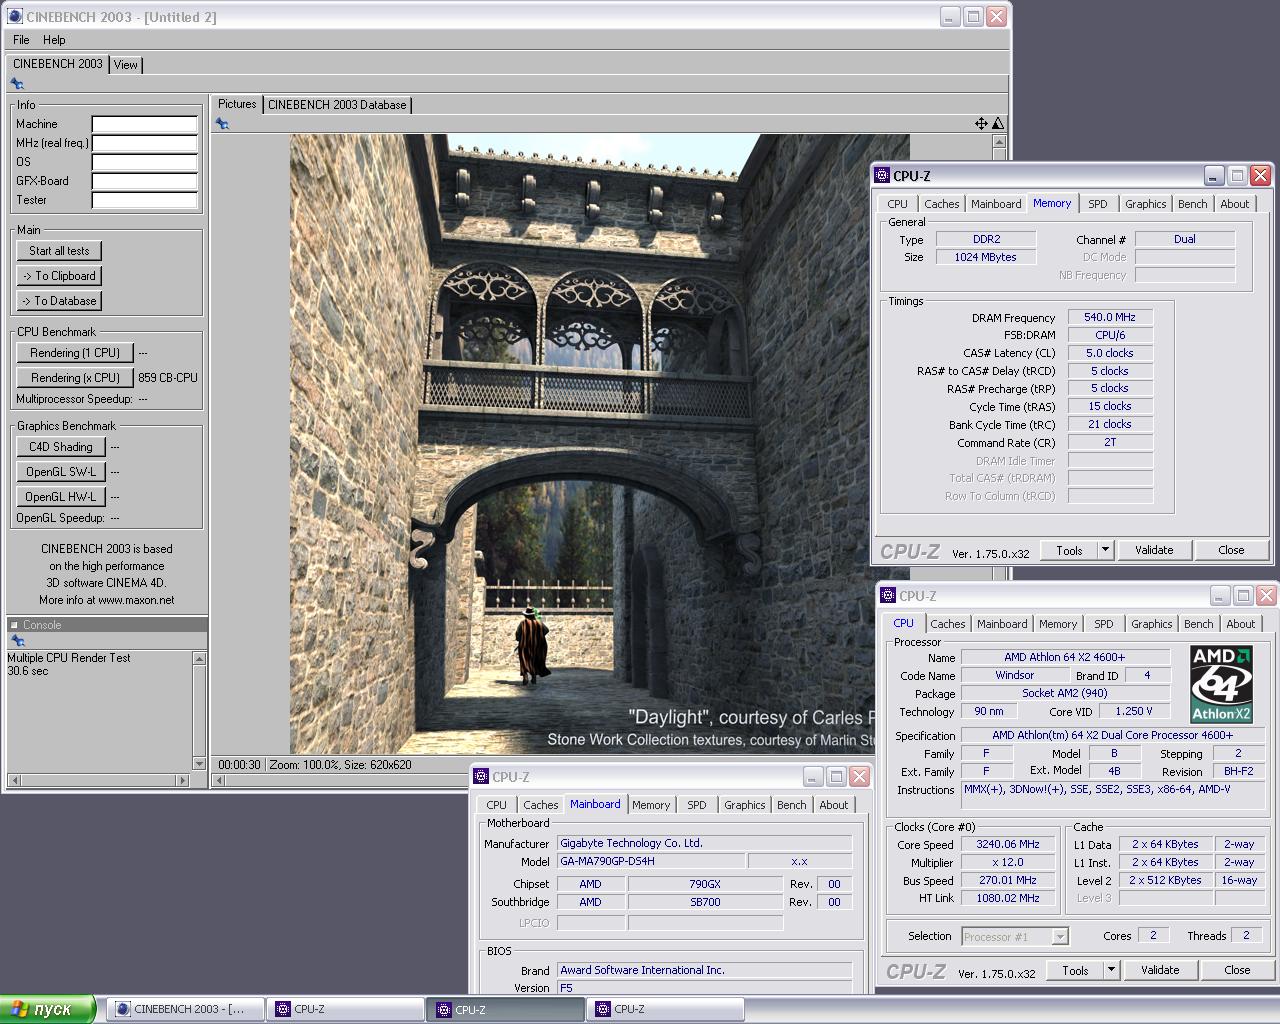Open About tab in Memory CPU-Z window
This screenshot has width=1280, height=1024.
1235,204
